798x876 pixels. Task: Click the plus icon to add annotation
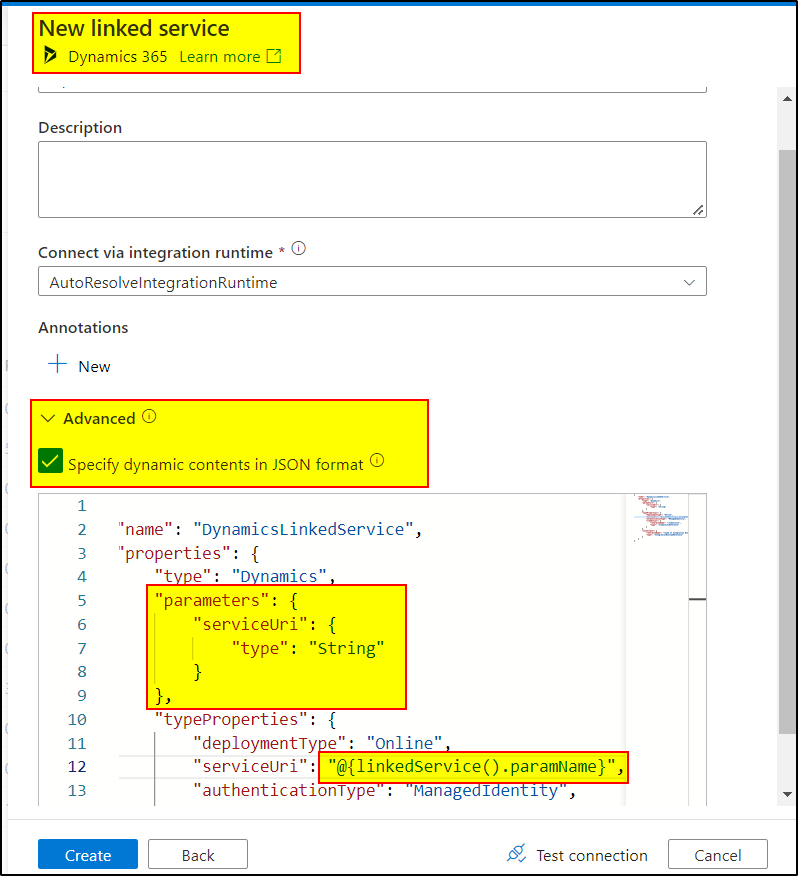coord(57,365)
